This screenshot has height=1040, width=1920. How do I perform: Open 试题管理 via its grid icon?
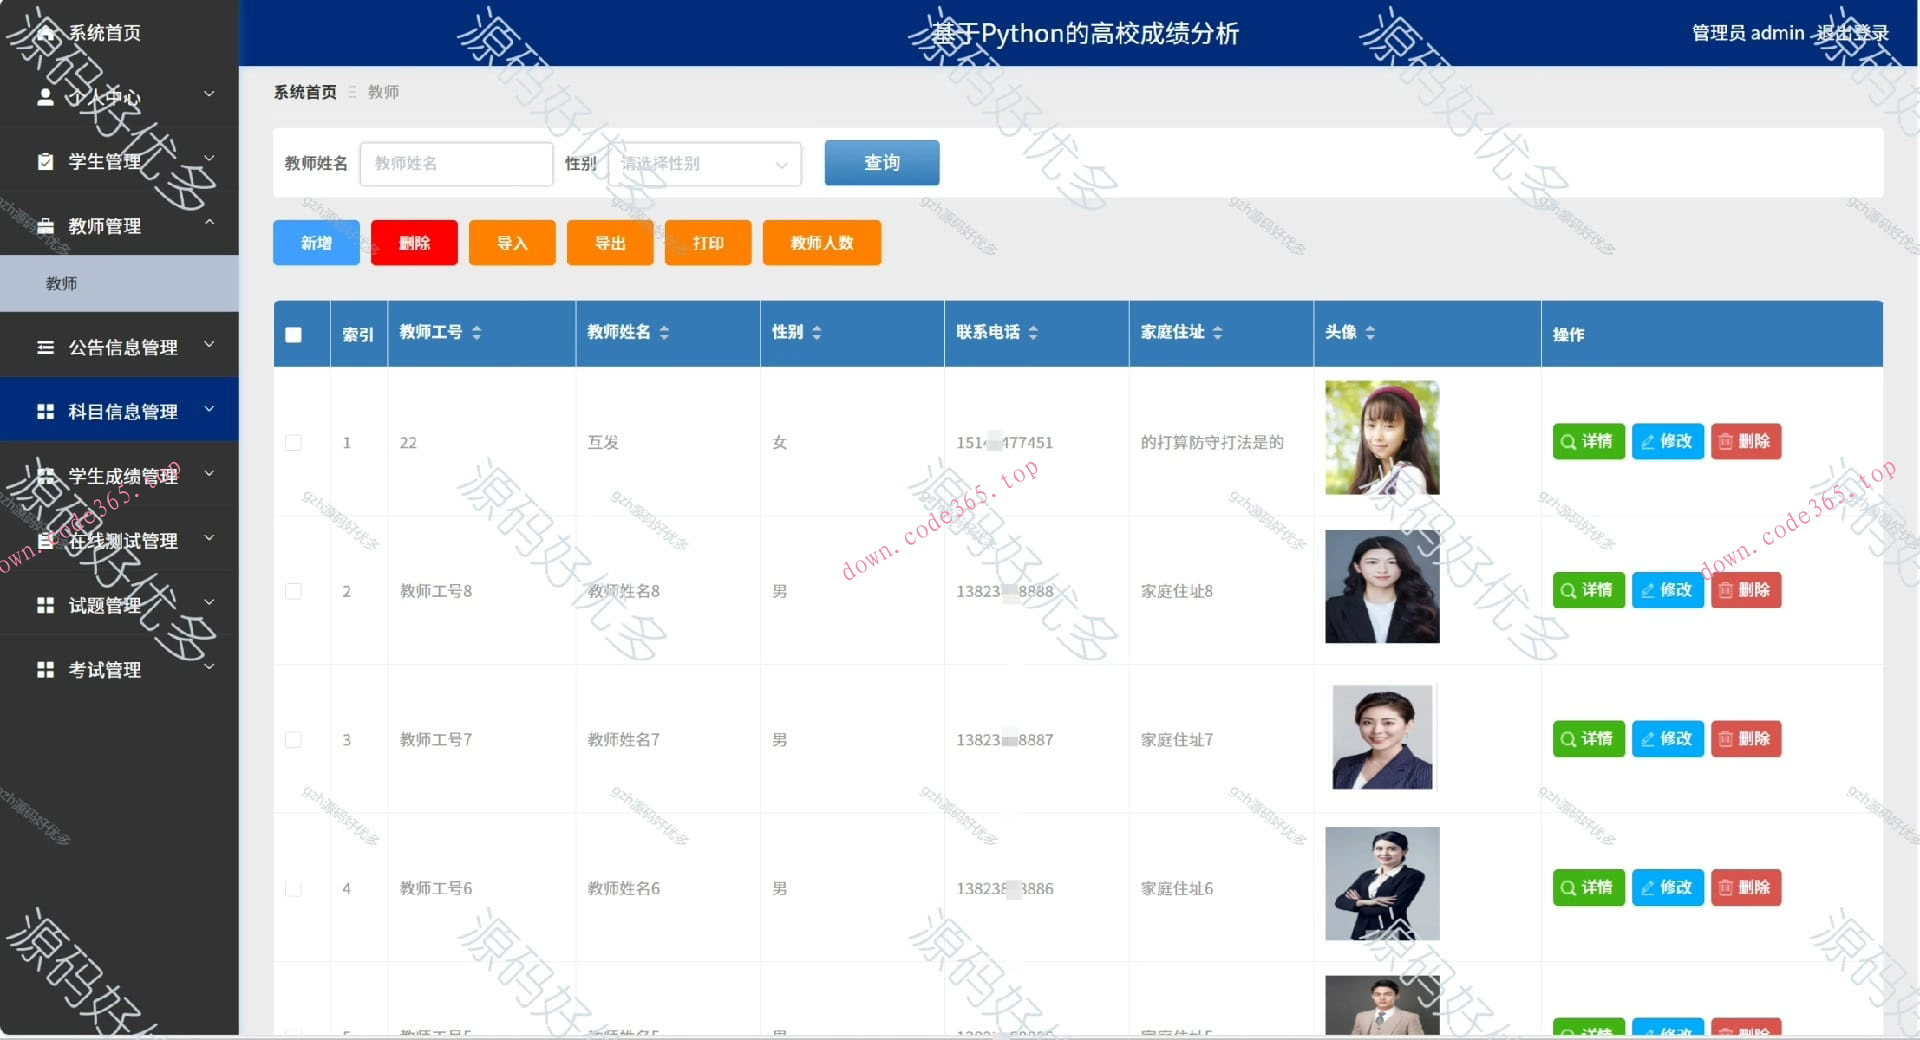click(45, 604)
